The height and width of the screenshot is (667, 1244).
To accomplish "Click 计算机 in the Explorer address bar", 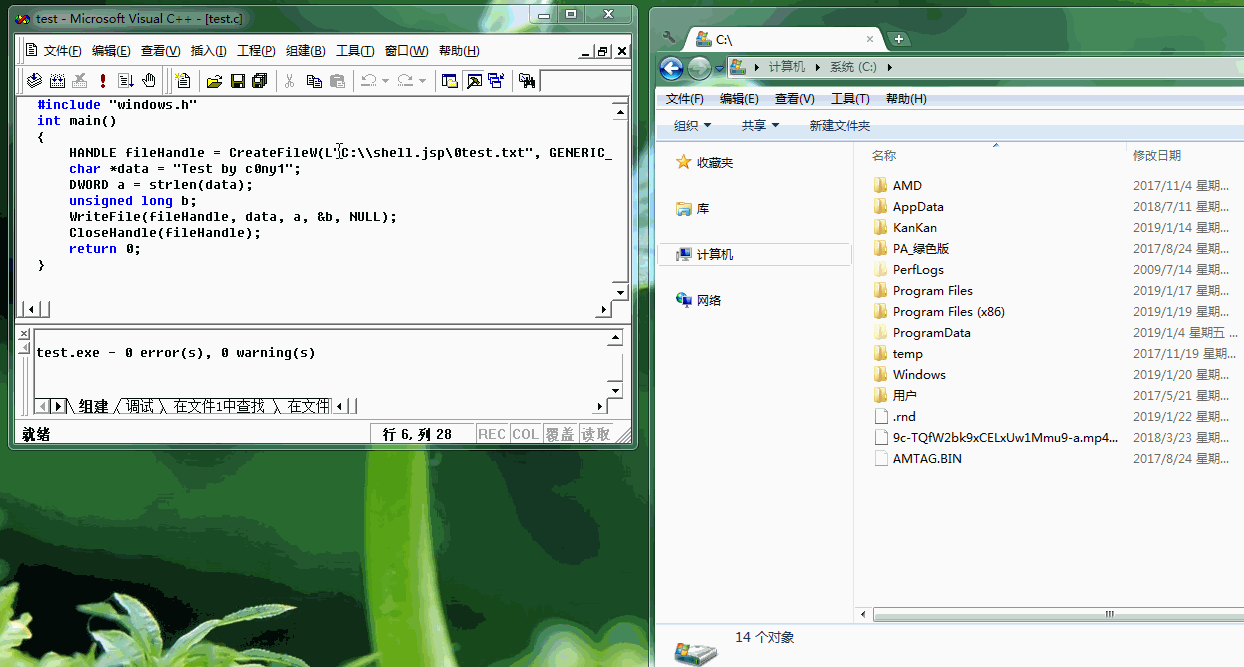I will click(x=787, y=67).
